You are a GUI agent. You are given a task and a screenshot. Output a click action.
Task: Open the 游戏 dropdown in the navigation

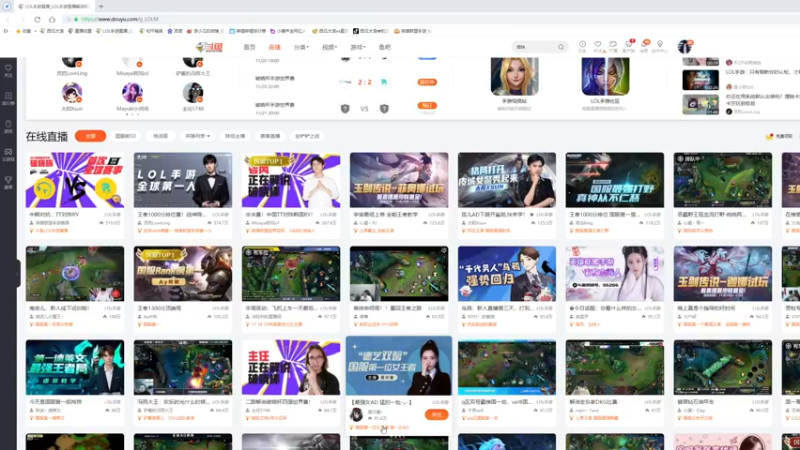click(x=357, y=47)
